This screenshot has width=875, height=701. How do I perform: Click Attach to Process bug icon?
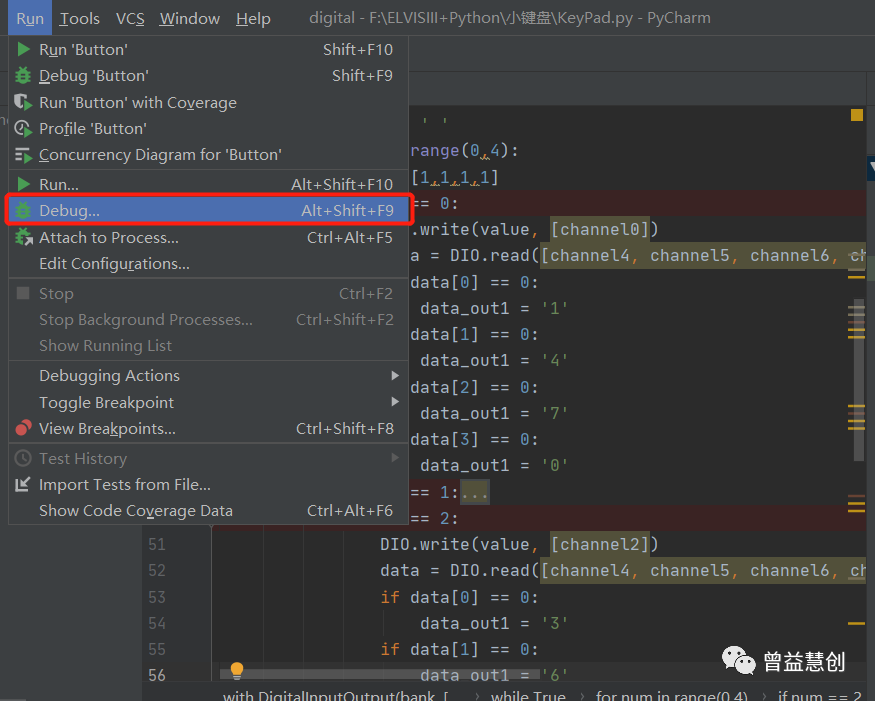coord(23,237)
